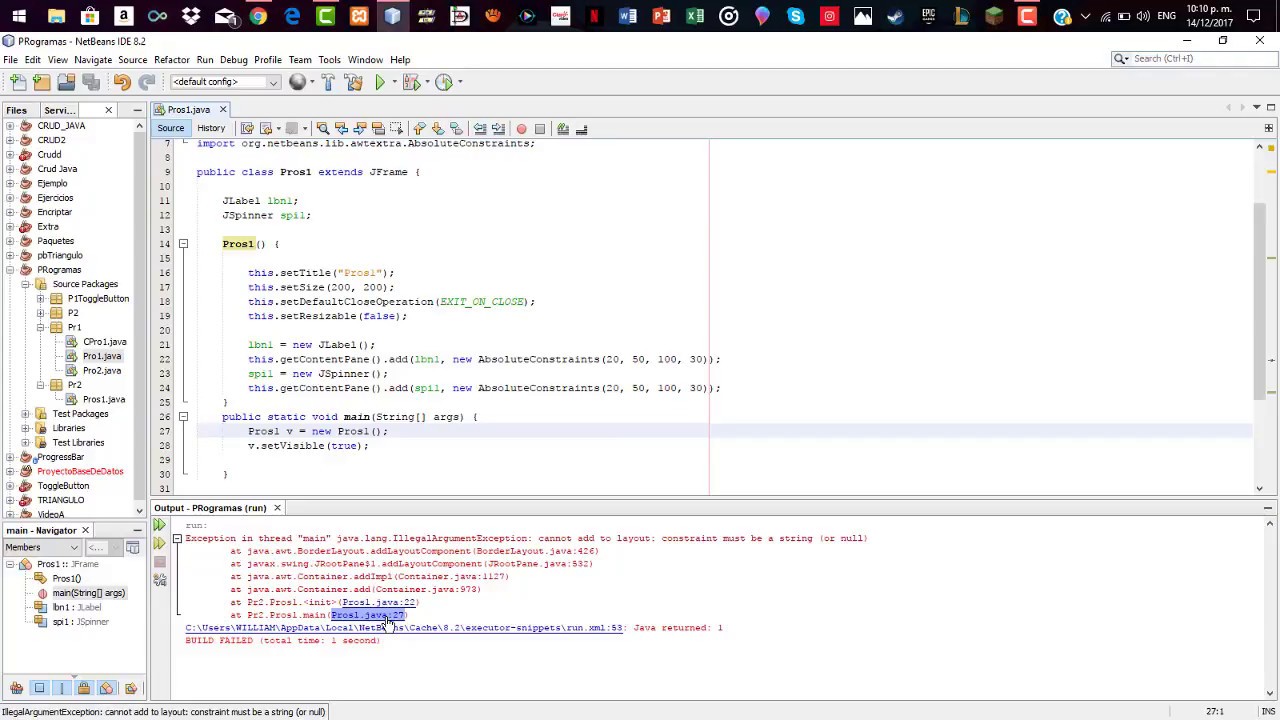Run the project with green play icon

click(381, 82)
